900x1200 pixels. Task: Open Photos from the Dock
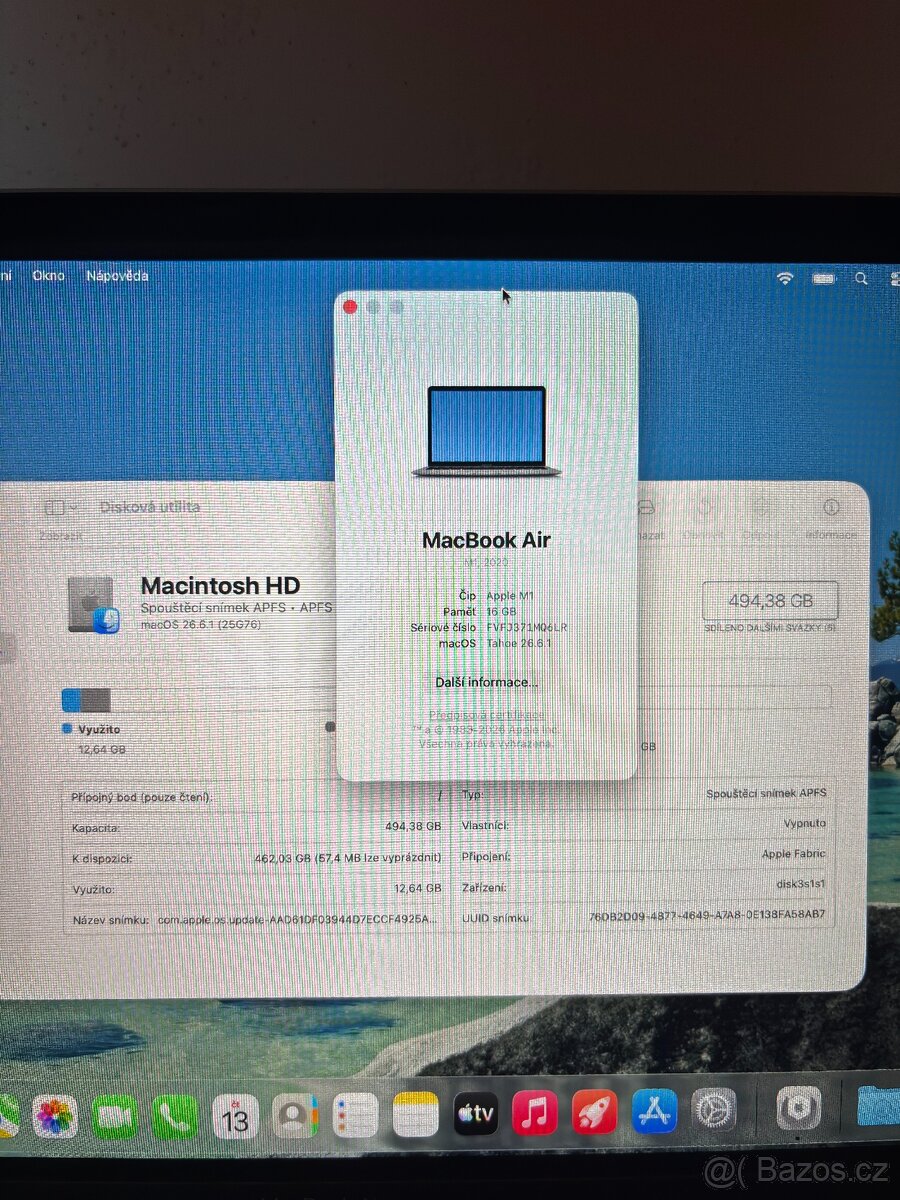pos(55,1116)
